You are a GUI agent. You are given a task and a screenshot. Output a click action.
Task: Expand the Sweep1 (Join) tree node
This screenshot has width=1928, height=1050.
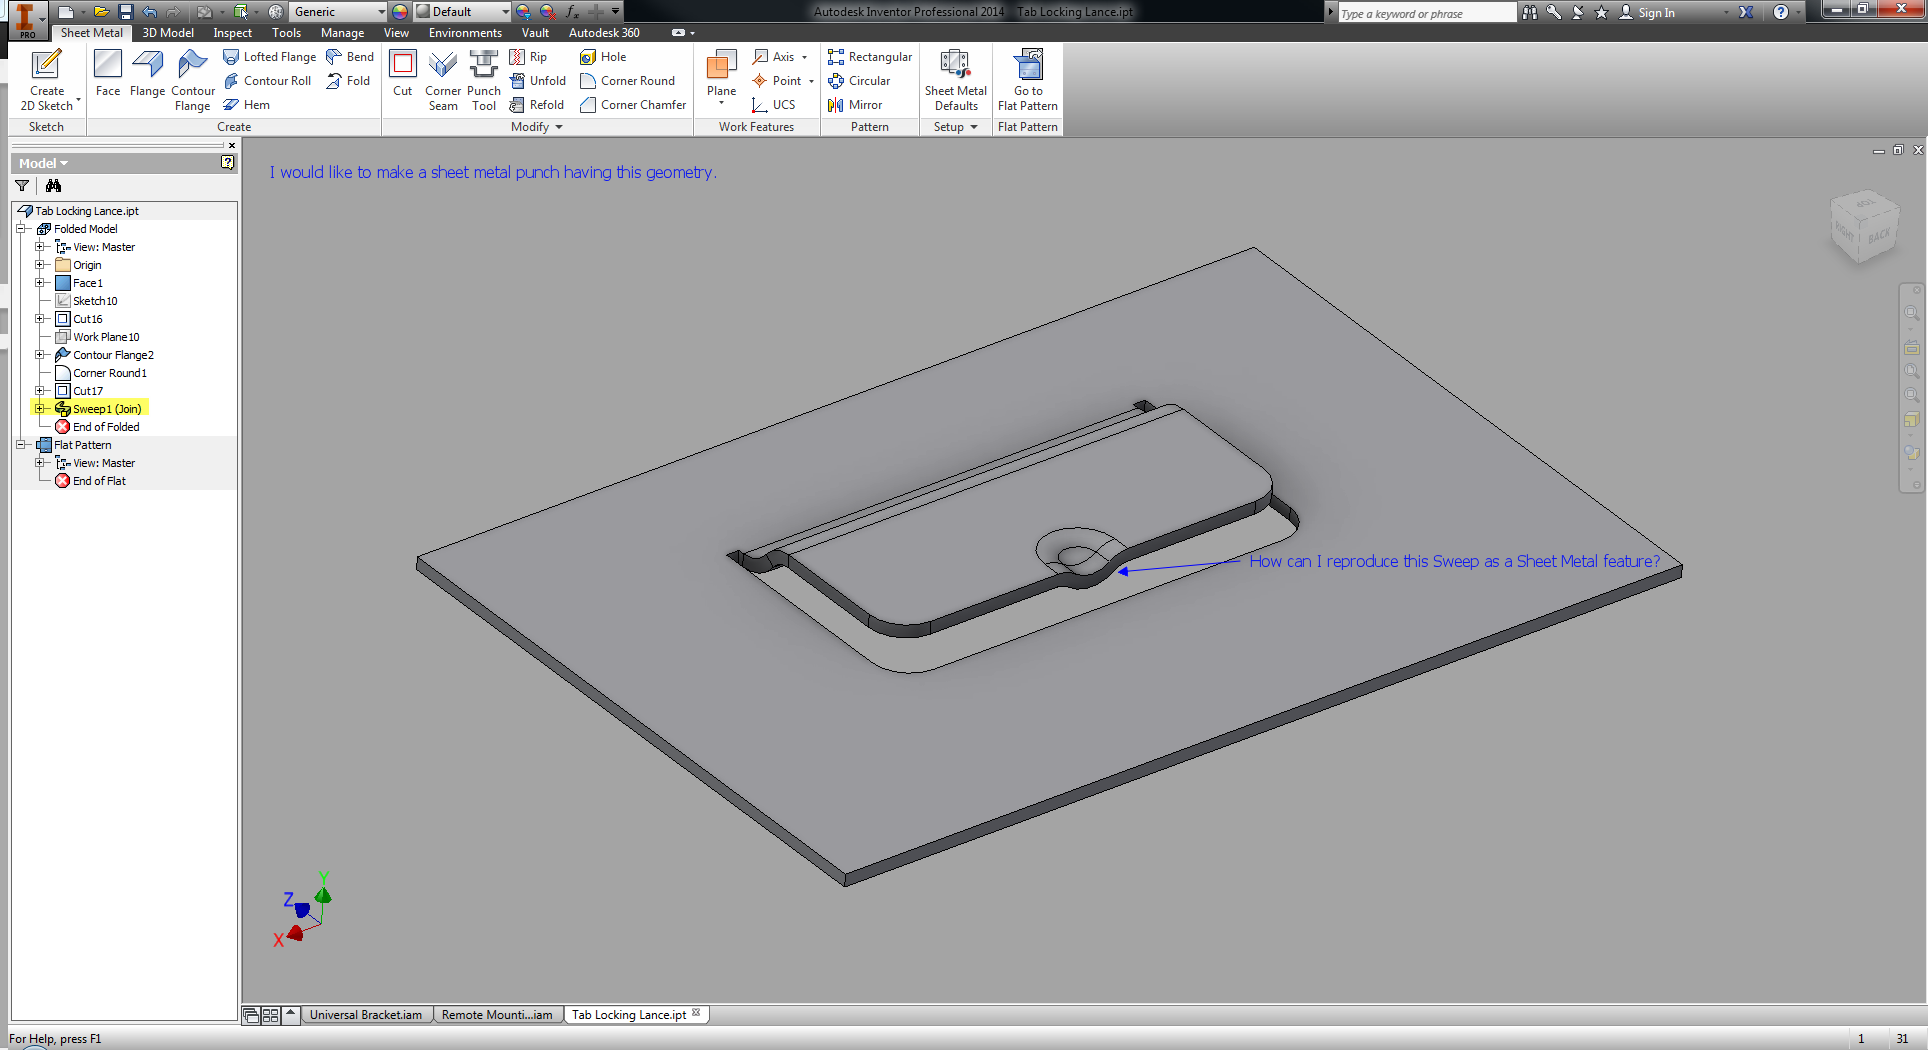[x=40, y=409]
